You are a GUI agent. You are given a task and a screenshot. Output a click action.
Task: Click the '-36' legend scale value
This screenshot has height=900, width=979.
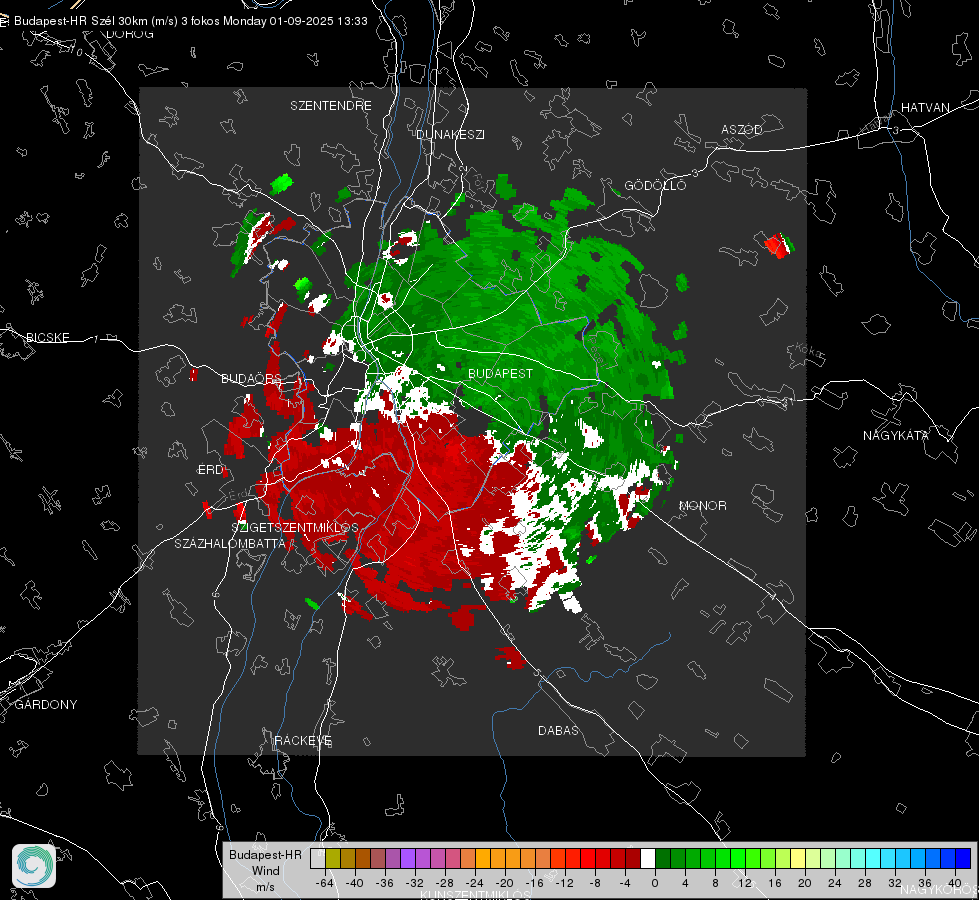385,883
